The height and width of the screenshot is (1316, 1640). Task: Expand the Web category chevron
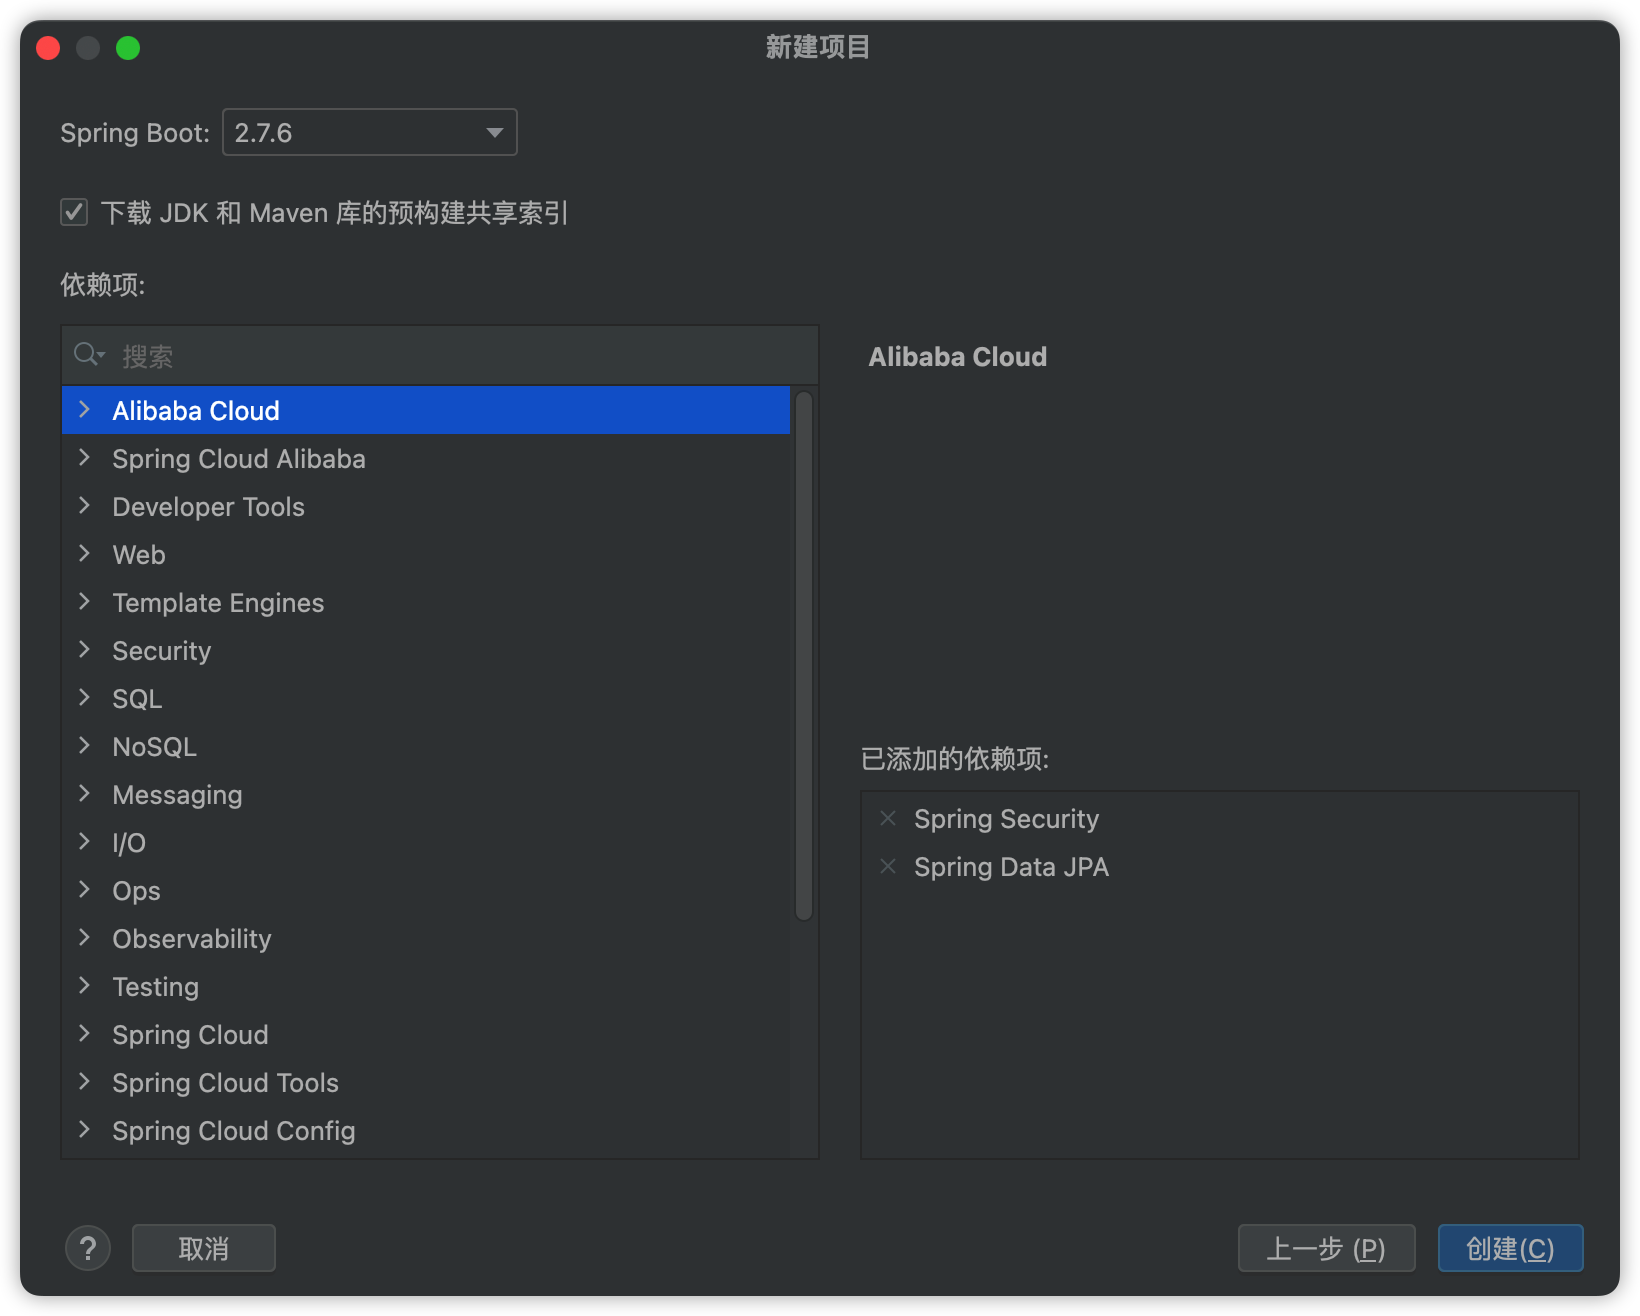(x=85, y=554)
